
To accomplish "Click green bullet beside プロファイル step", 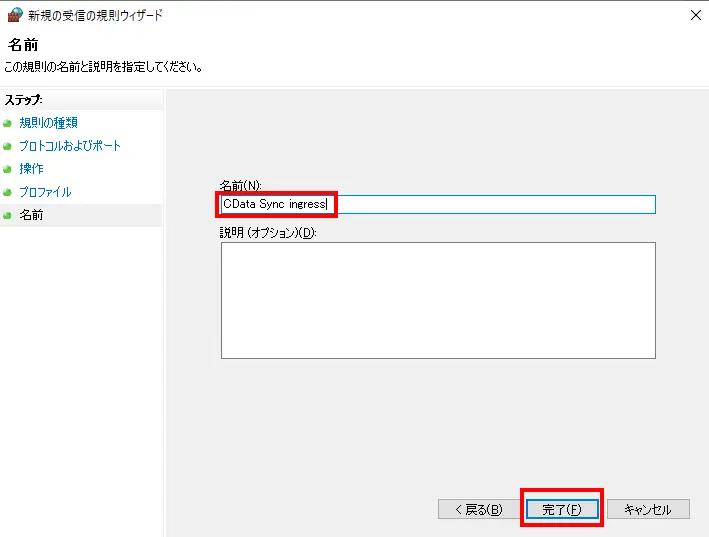I will [x=7, y=192].
